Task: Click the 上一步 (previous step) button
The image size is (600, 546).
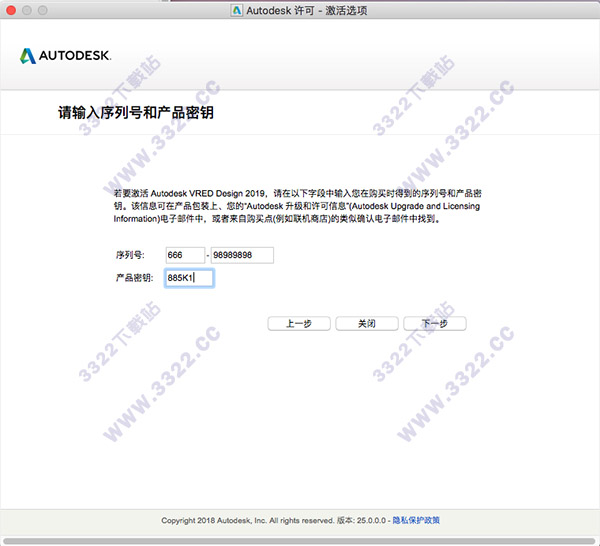Action: click(299, 324)
